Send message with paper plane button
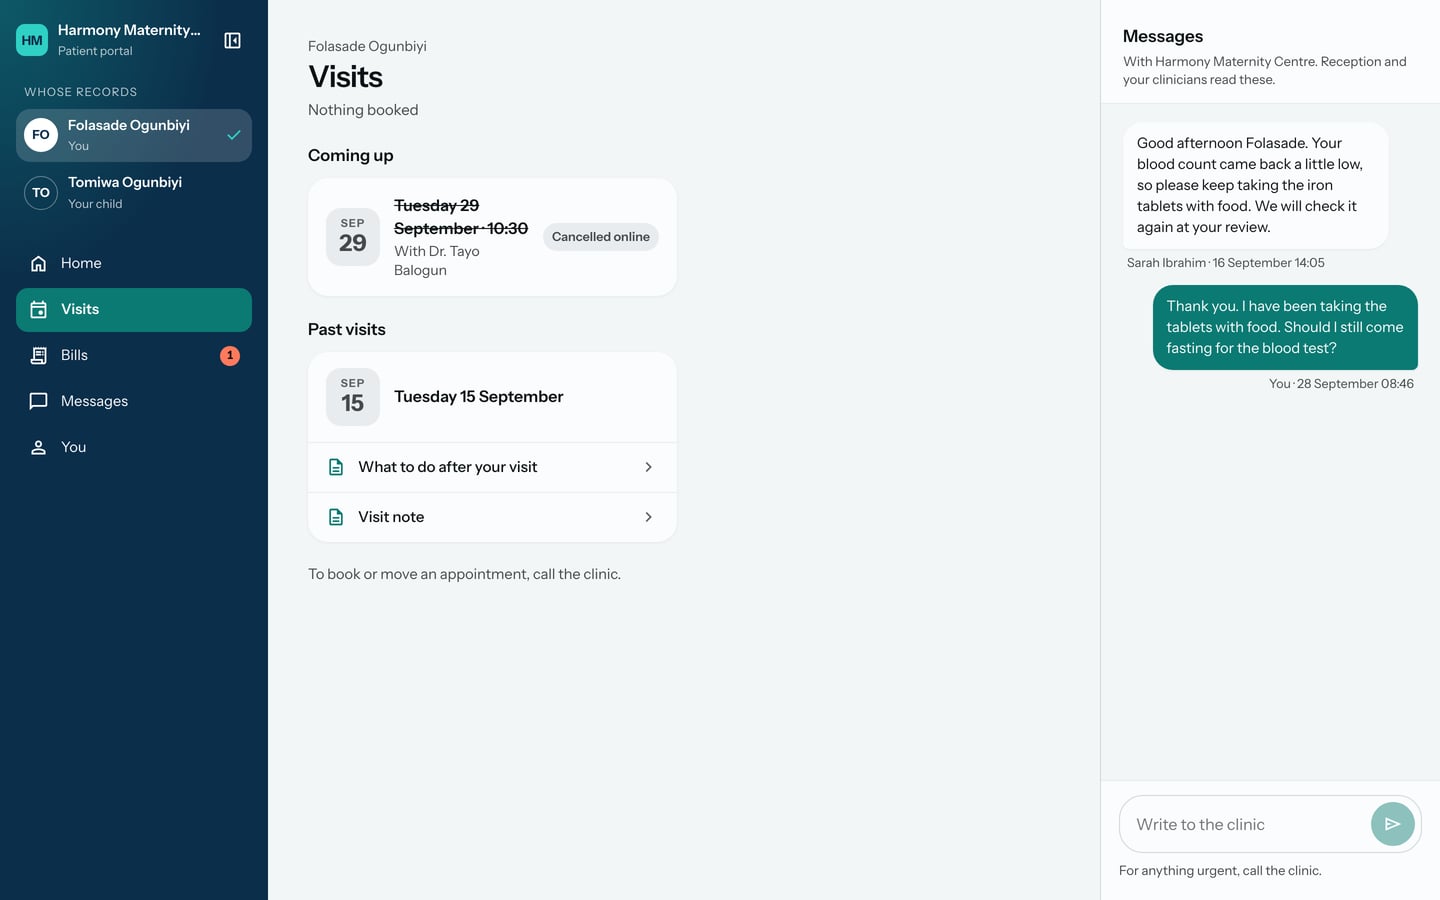 point(1392,824)
